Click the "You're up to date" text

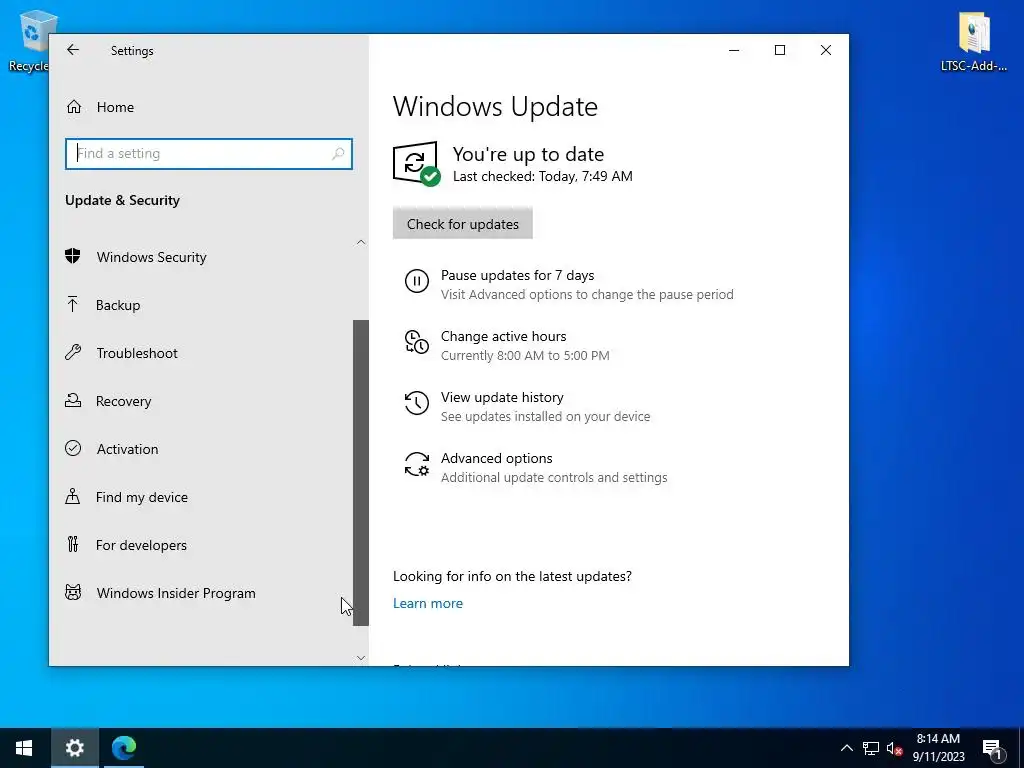(528, 154)
